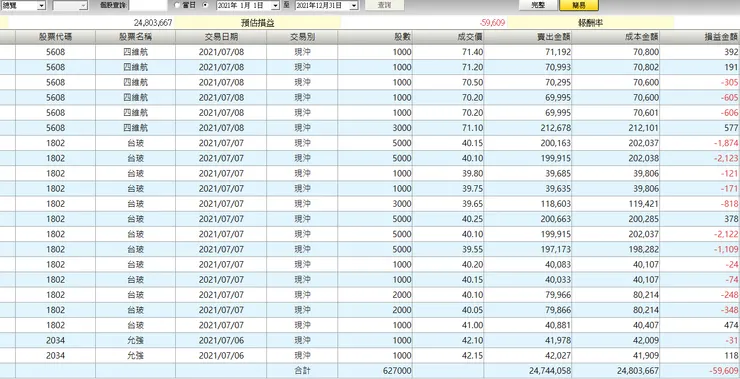Open the greyed-out dropdown beside 總覽
This screenshot has height=379, width=740.
click(70, 5)
